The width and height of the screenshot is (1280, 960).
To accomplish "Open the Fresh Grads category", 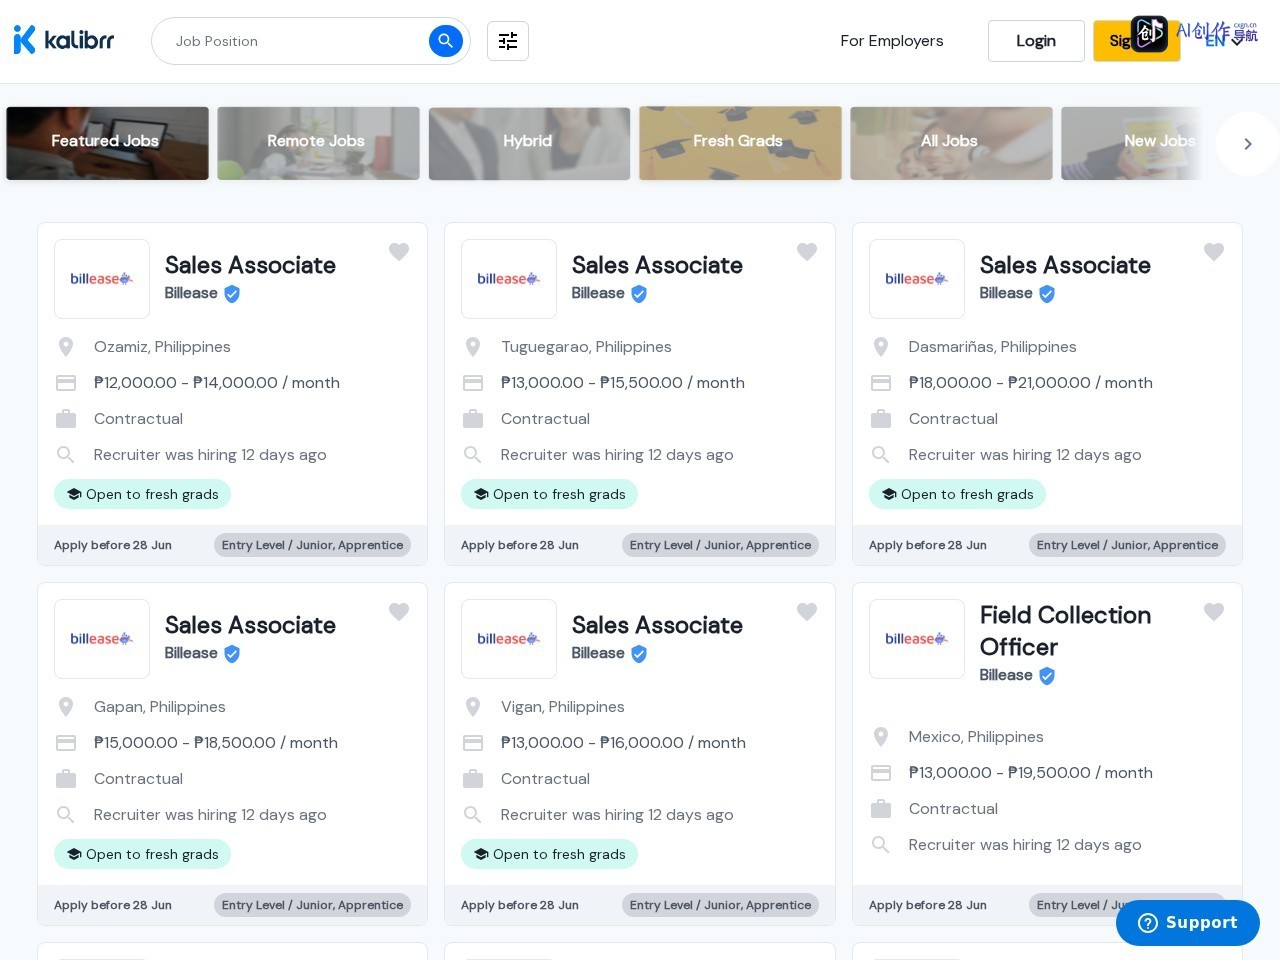I will pos(740,143).
